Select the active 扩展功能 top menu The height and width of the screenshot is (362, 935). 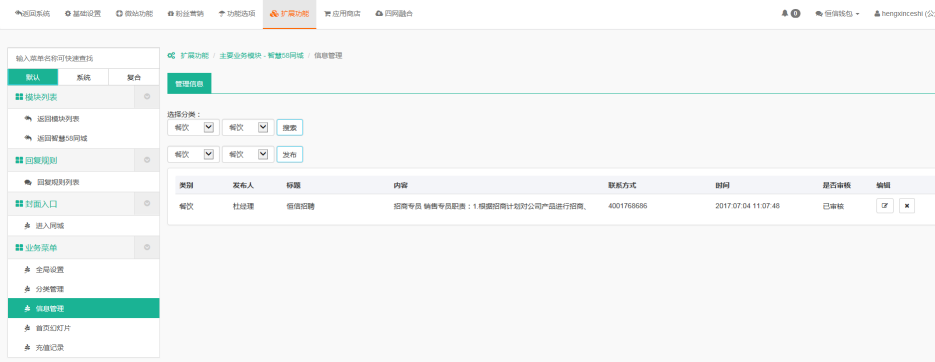[289, 13]
